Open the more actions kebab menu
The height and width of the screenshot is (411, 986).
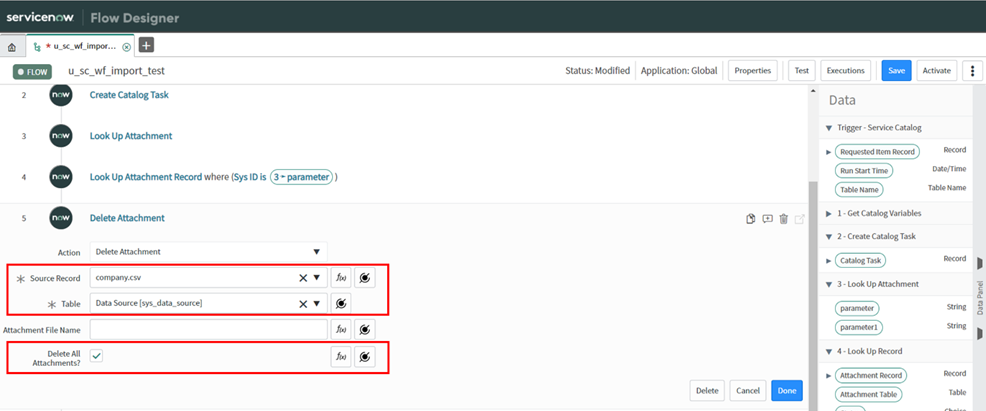972,71
